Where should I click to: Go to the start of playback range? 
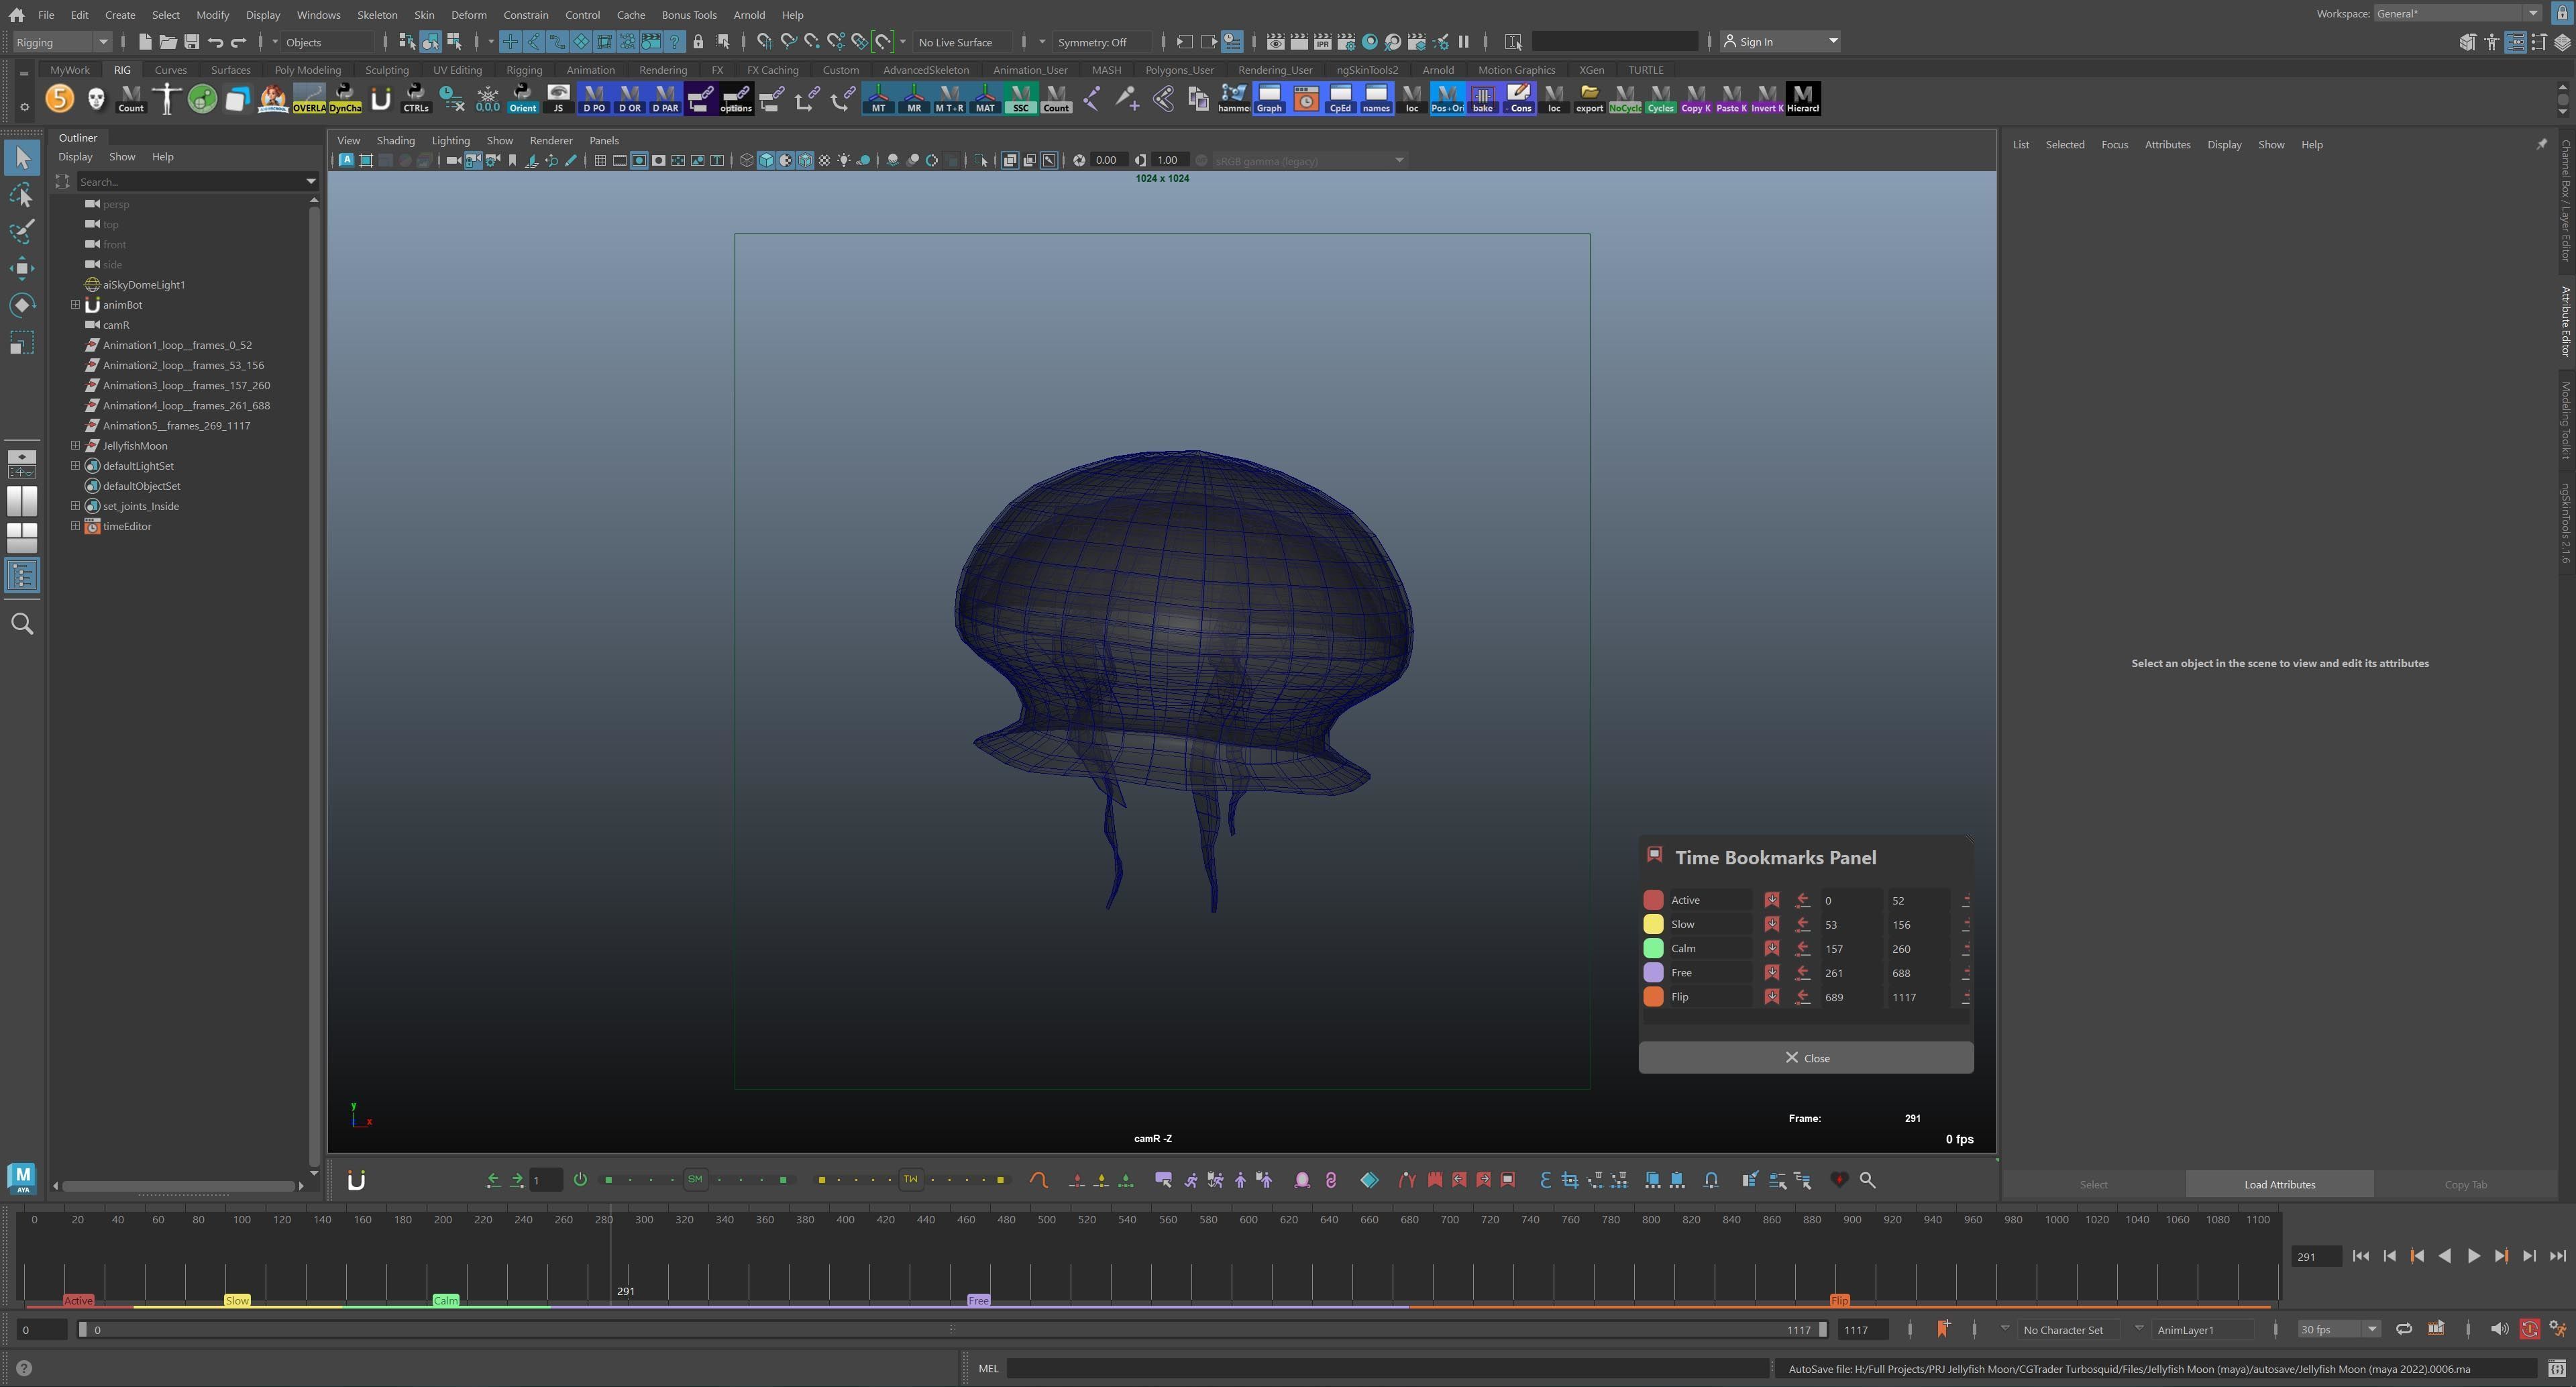coord(2361,1257)
